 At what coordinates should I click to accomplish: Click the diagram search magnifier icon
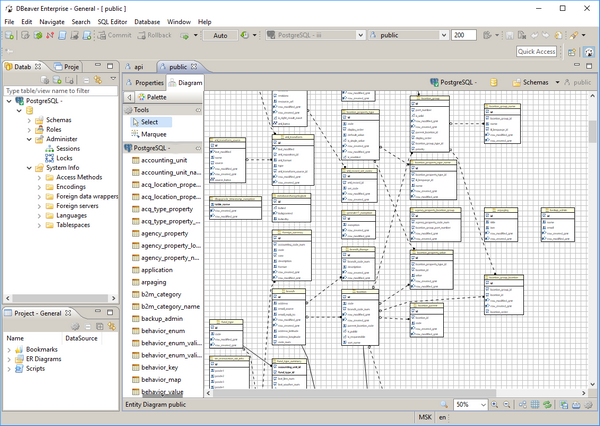click(x=444, y=405)
